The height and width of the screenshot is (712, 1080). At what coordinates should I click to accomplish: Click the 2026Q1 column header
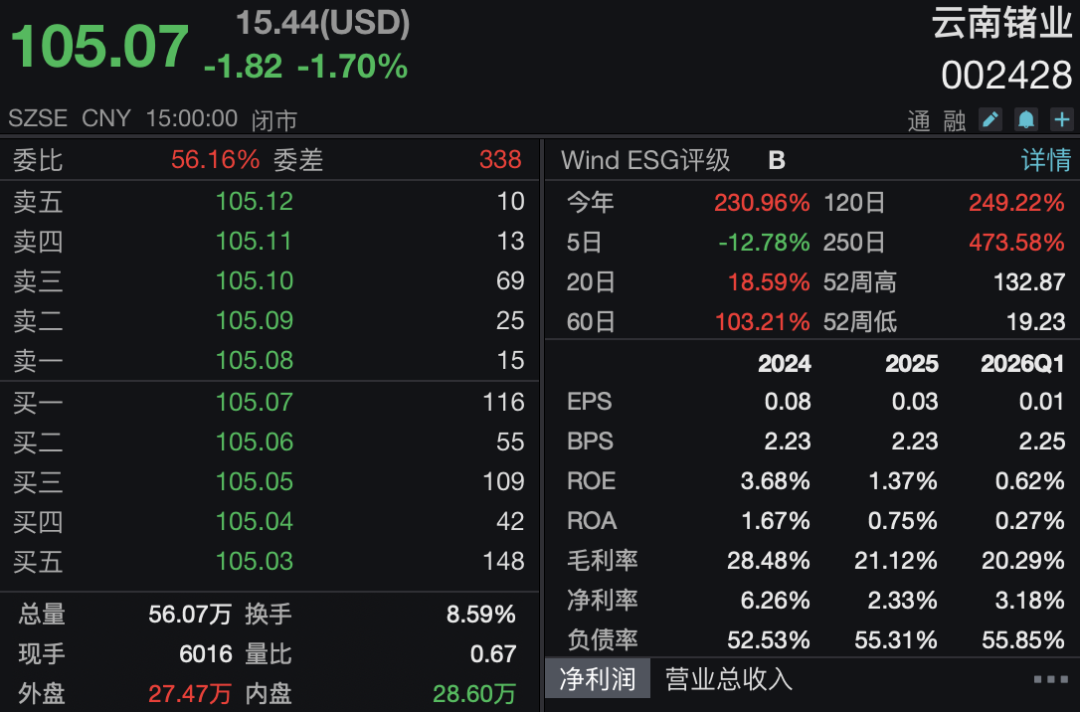click(1022, 364)
